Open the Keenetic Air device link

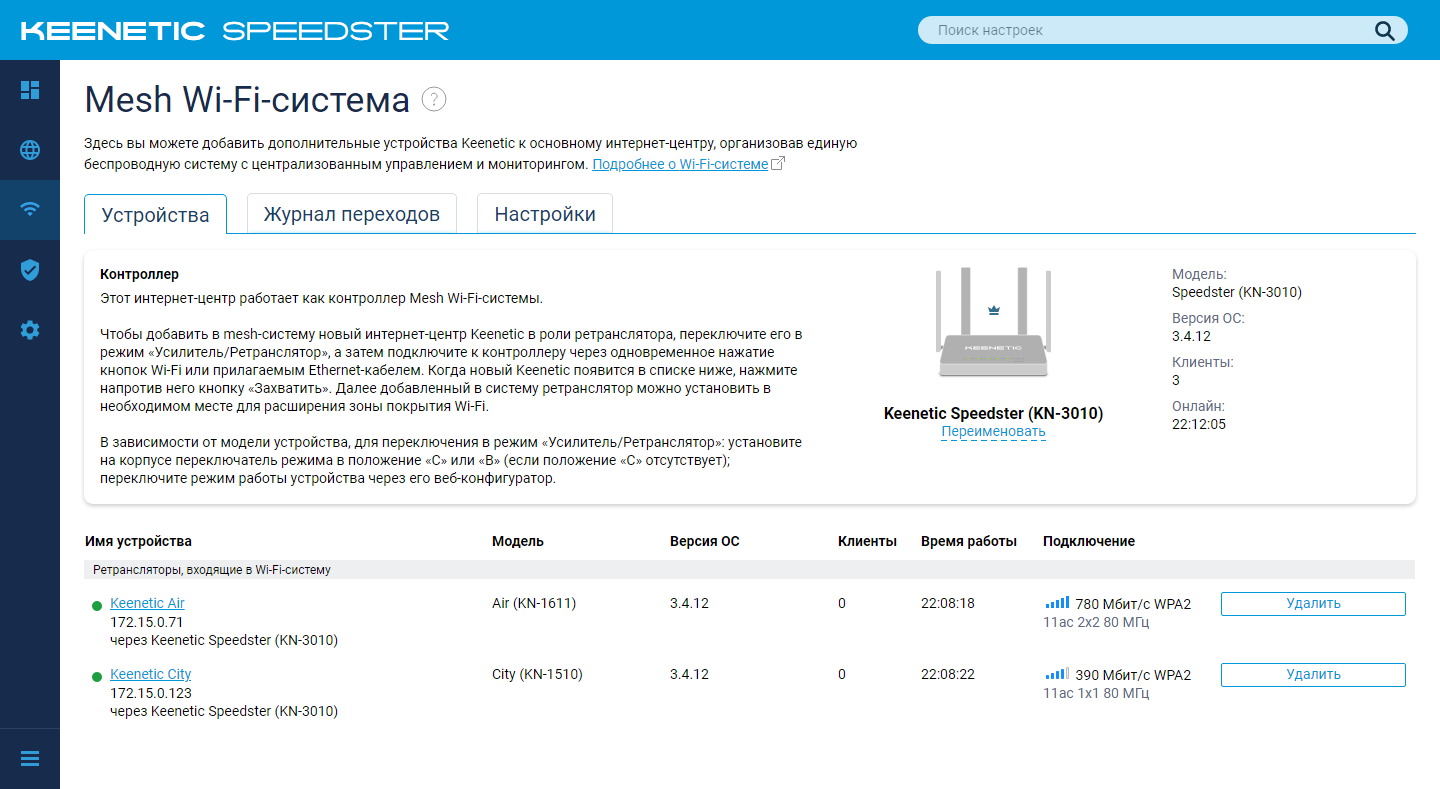pyautogui.click(x=147, y=603)
